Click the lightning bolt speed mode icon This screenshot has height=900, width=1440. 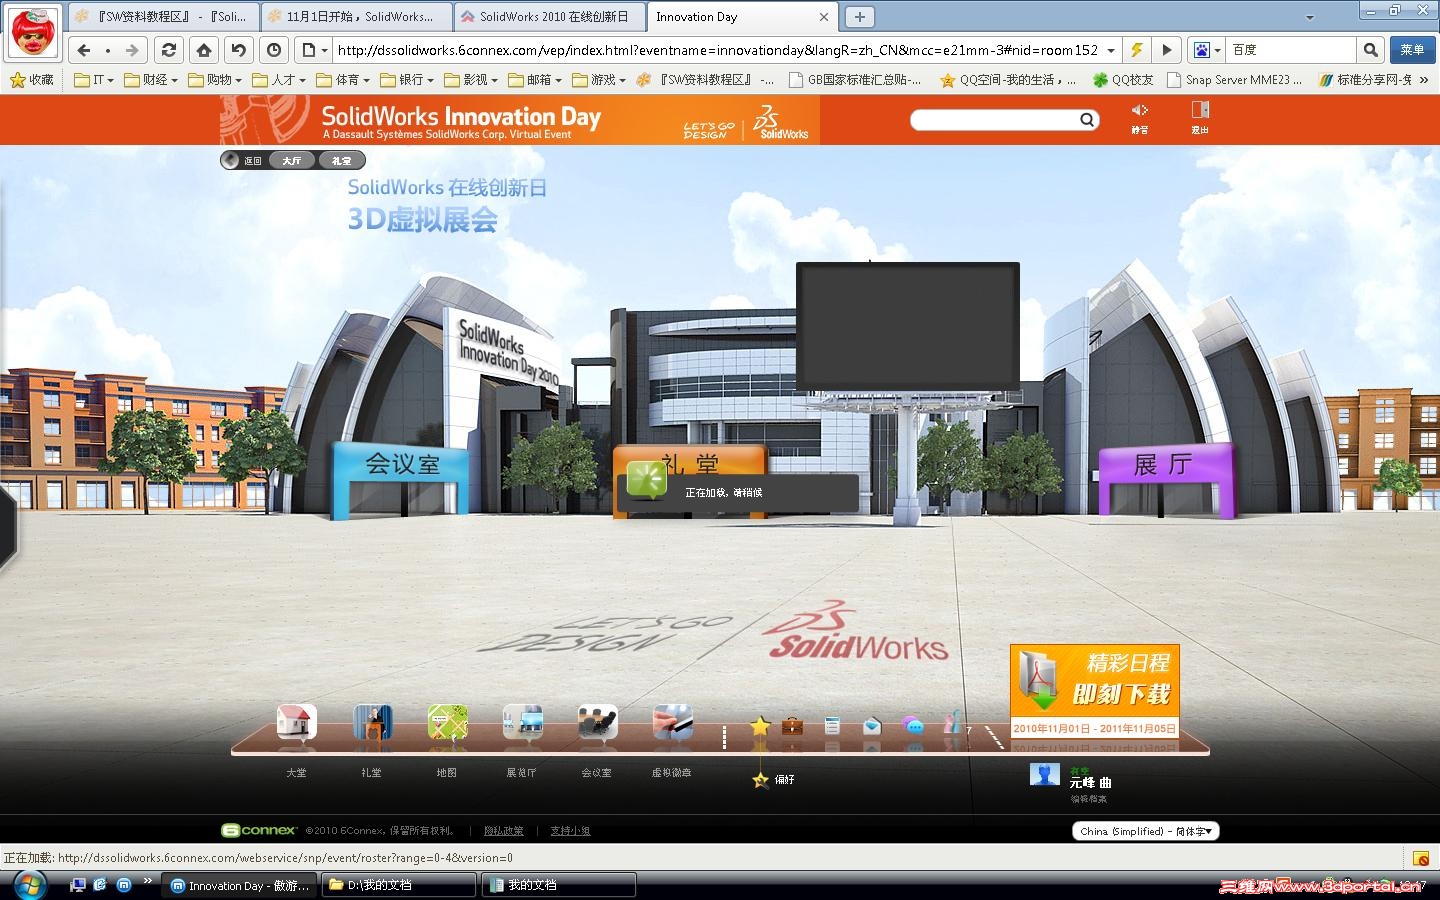(x=1137, y=50)
